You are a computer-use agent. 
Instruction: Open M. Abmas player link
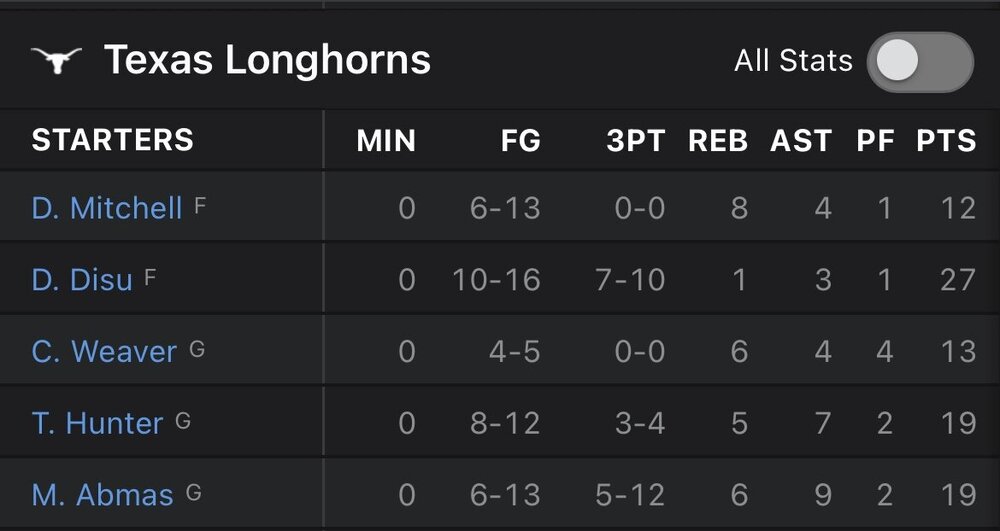pyautogui.click(x=102, y=494)
